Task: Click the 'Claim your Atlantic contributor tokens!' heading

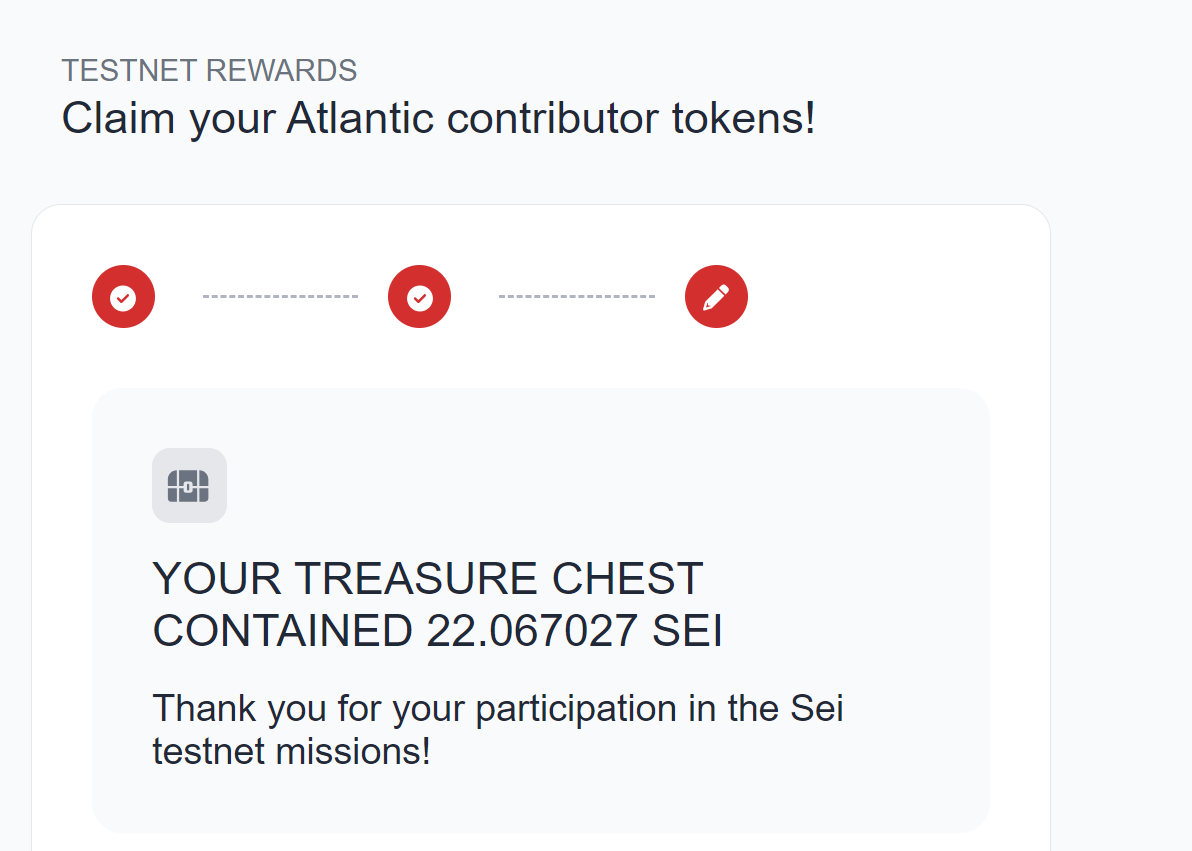Action: pyautogui.click(x=438, y=119)
